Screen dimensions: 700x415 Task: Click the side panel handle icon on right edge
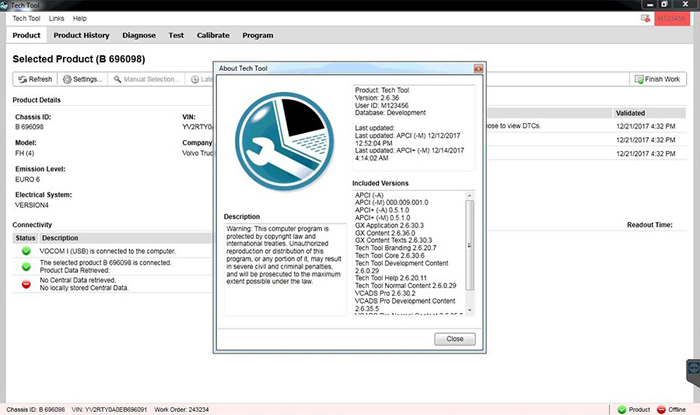click(693, 369)
